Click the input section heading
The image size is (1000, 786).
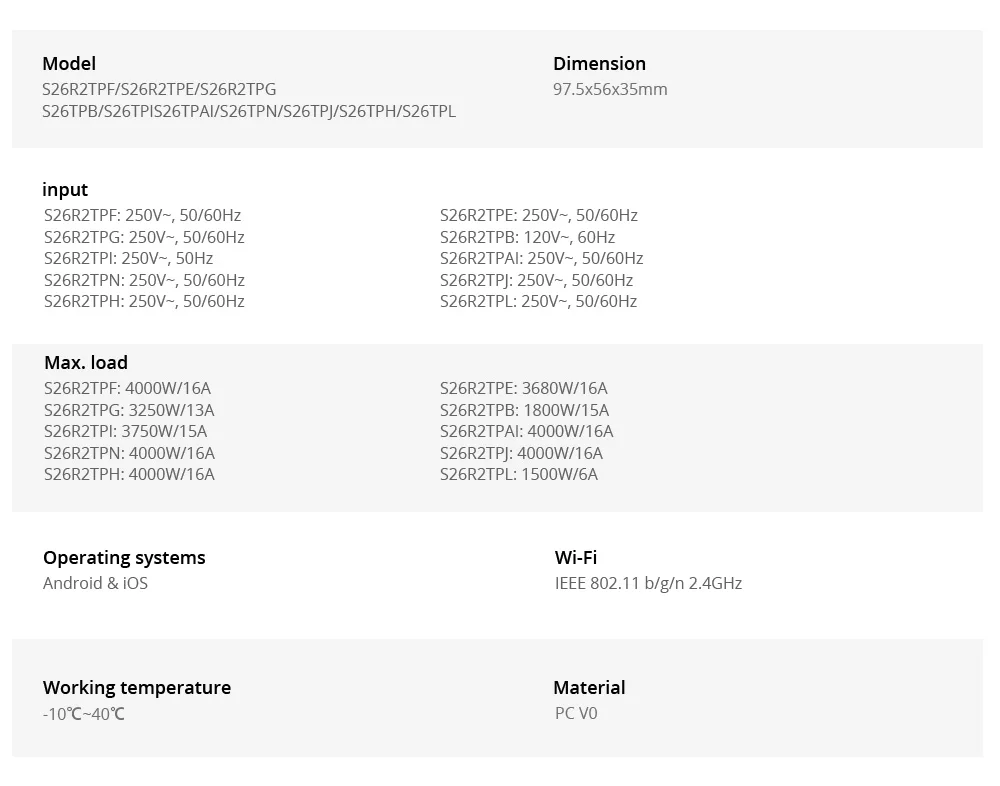click(x=65, y=190)
